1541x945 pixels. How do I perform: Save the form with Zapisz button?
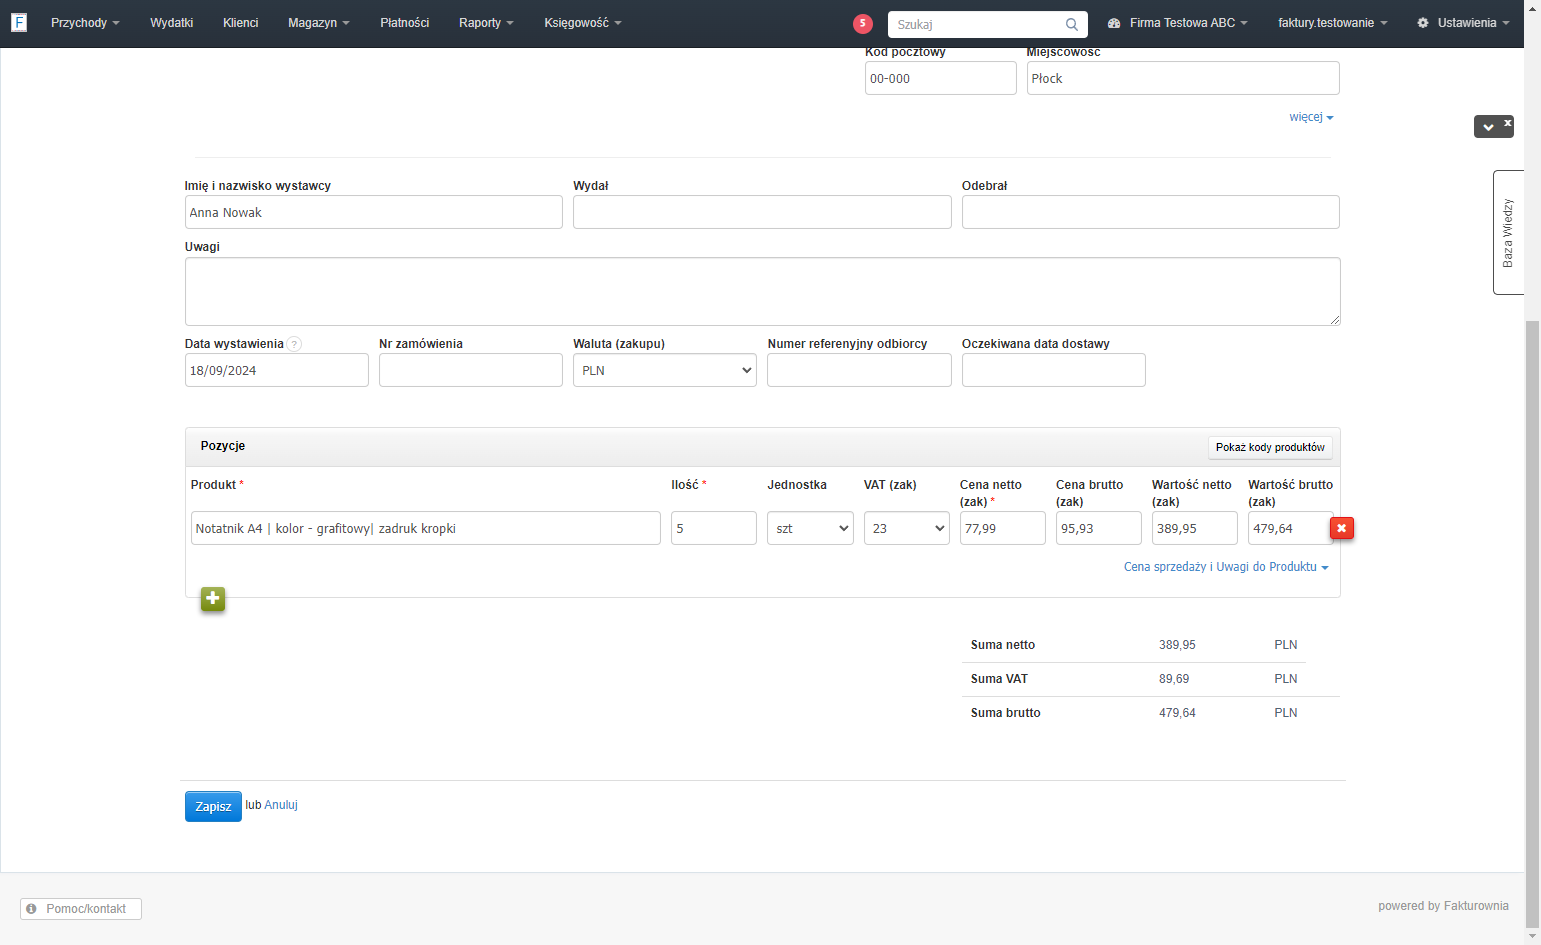pyautogui.click(x=213, y=806)
